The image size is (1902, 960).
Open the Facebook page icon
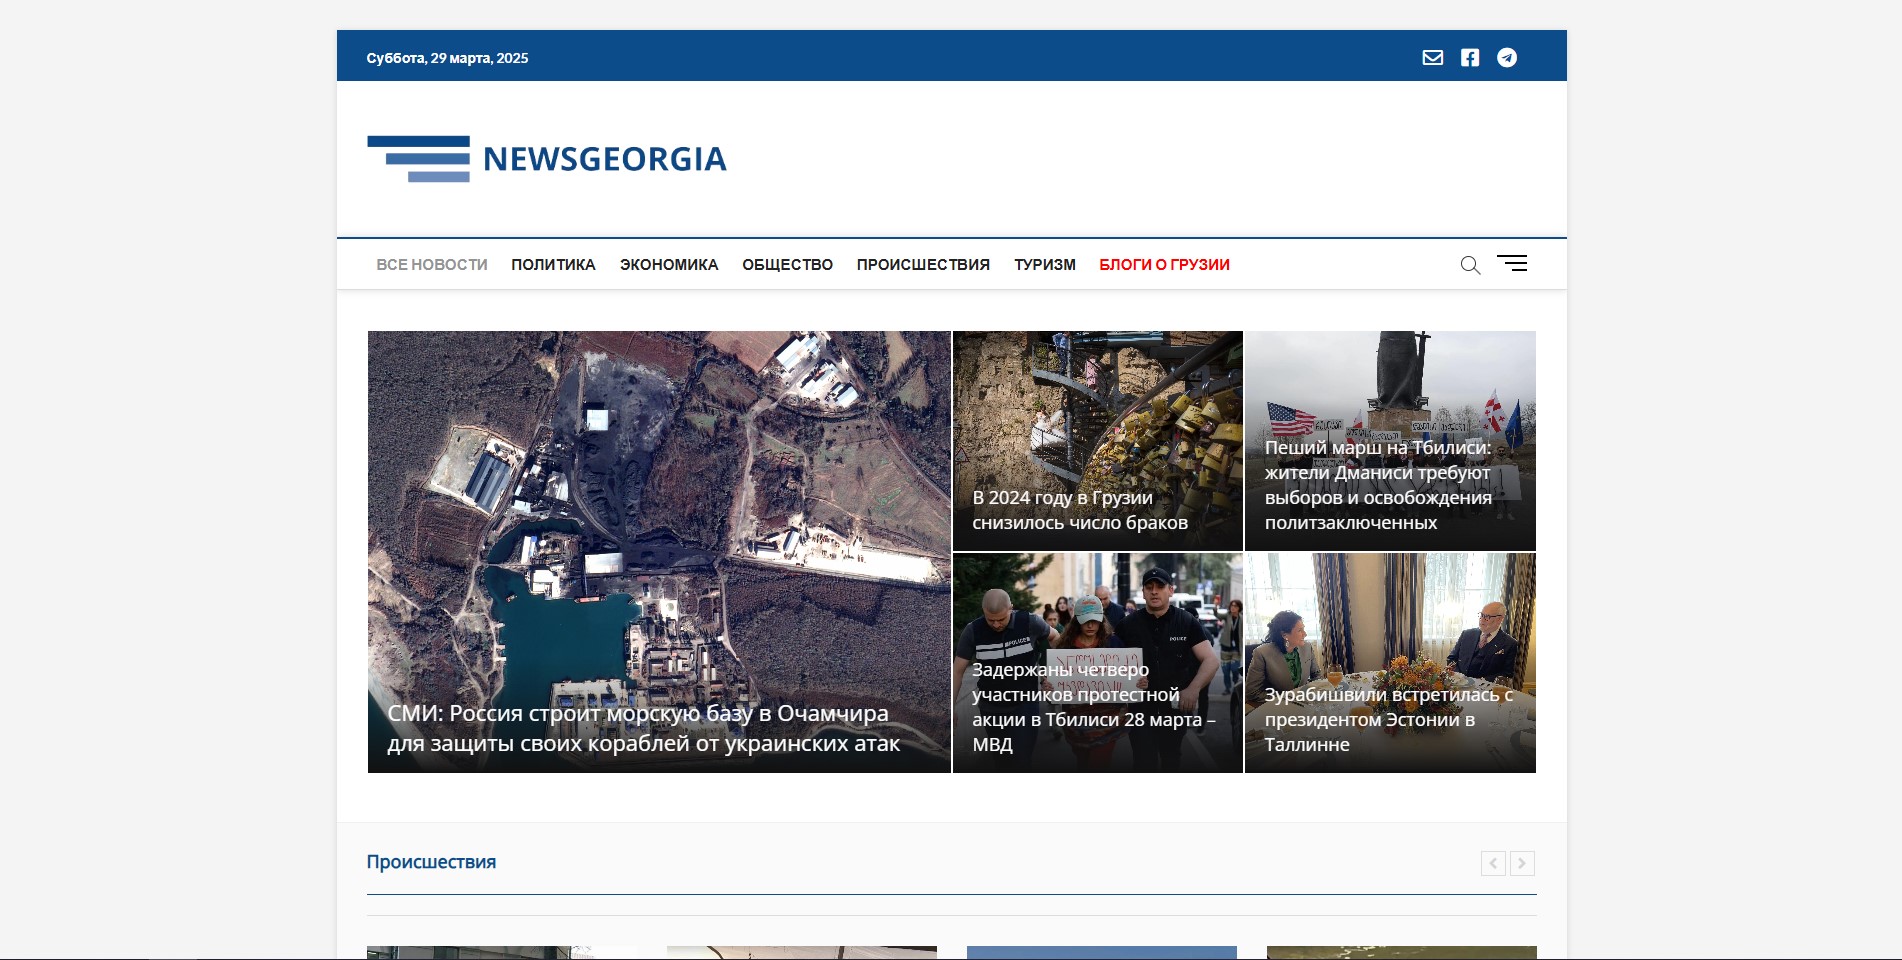[1469, 58]
